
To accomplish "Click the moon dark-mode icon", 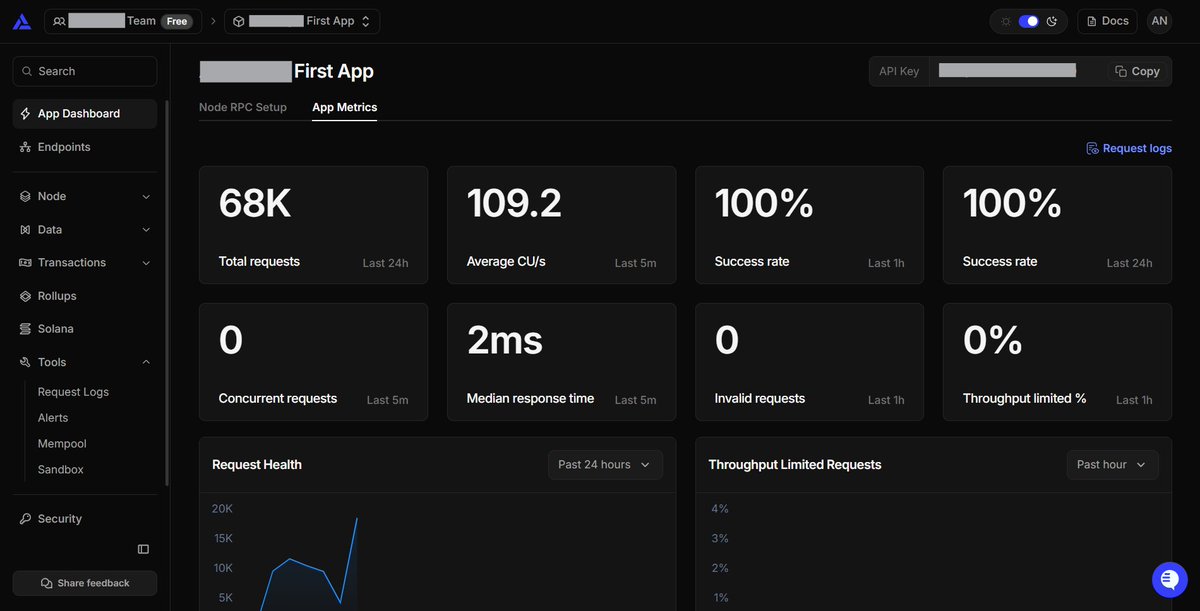I will coord(1052,21).
